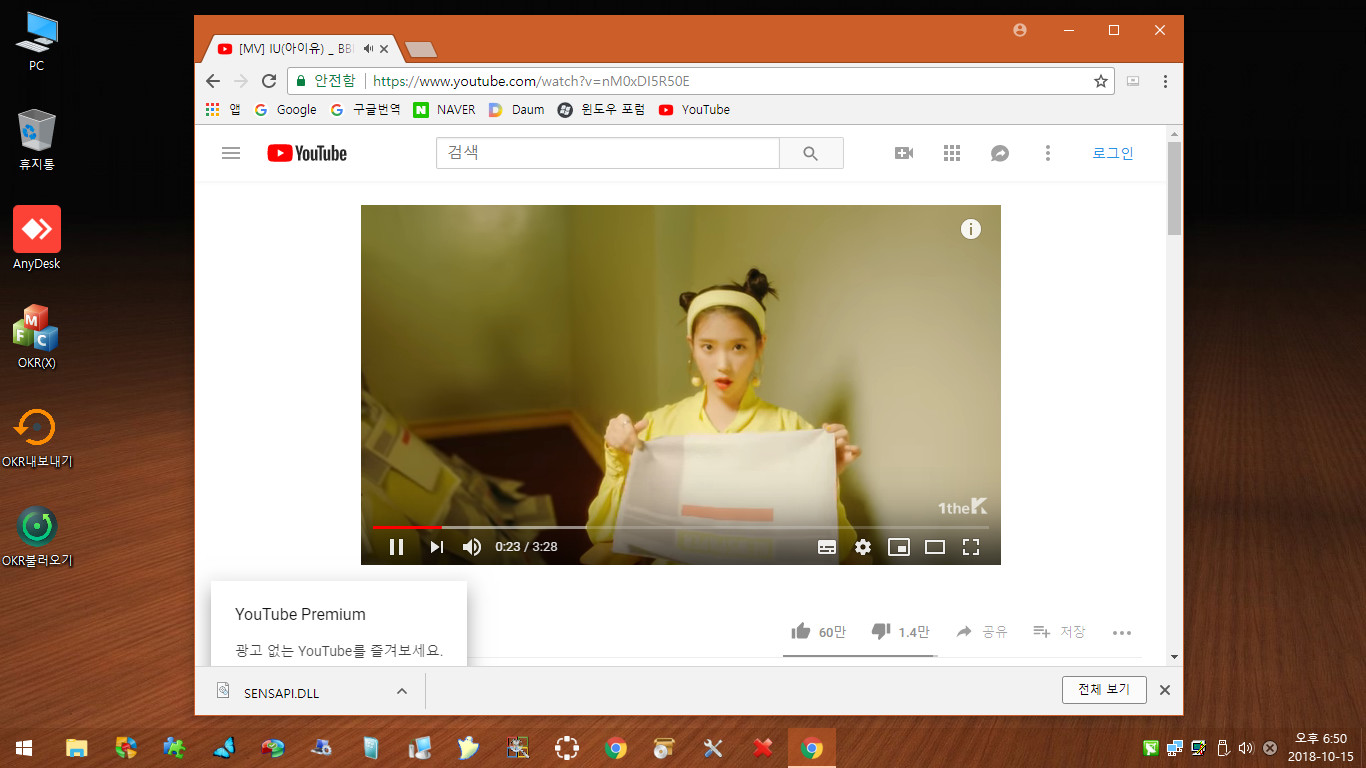The image size is (1366, 768).
Task: Open the NAVER bookmark
Action: click(445, 110)
